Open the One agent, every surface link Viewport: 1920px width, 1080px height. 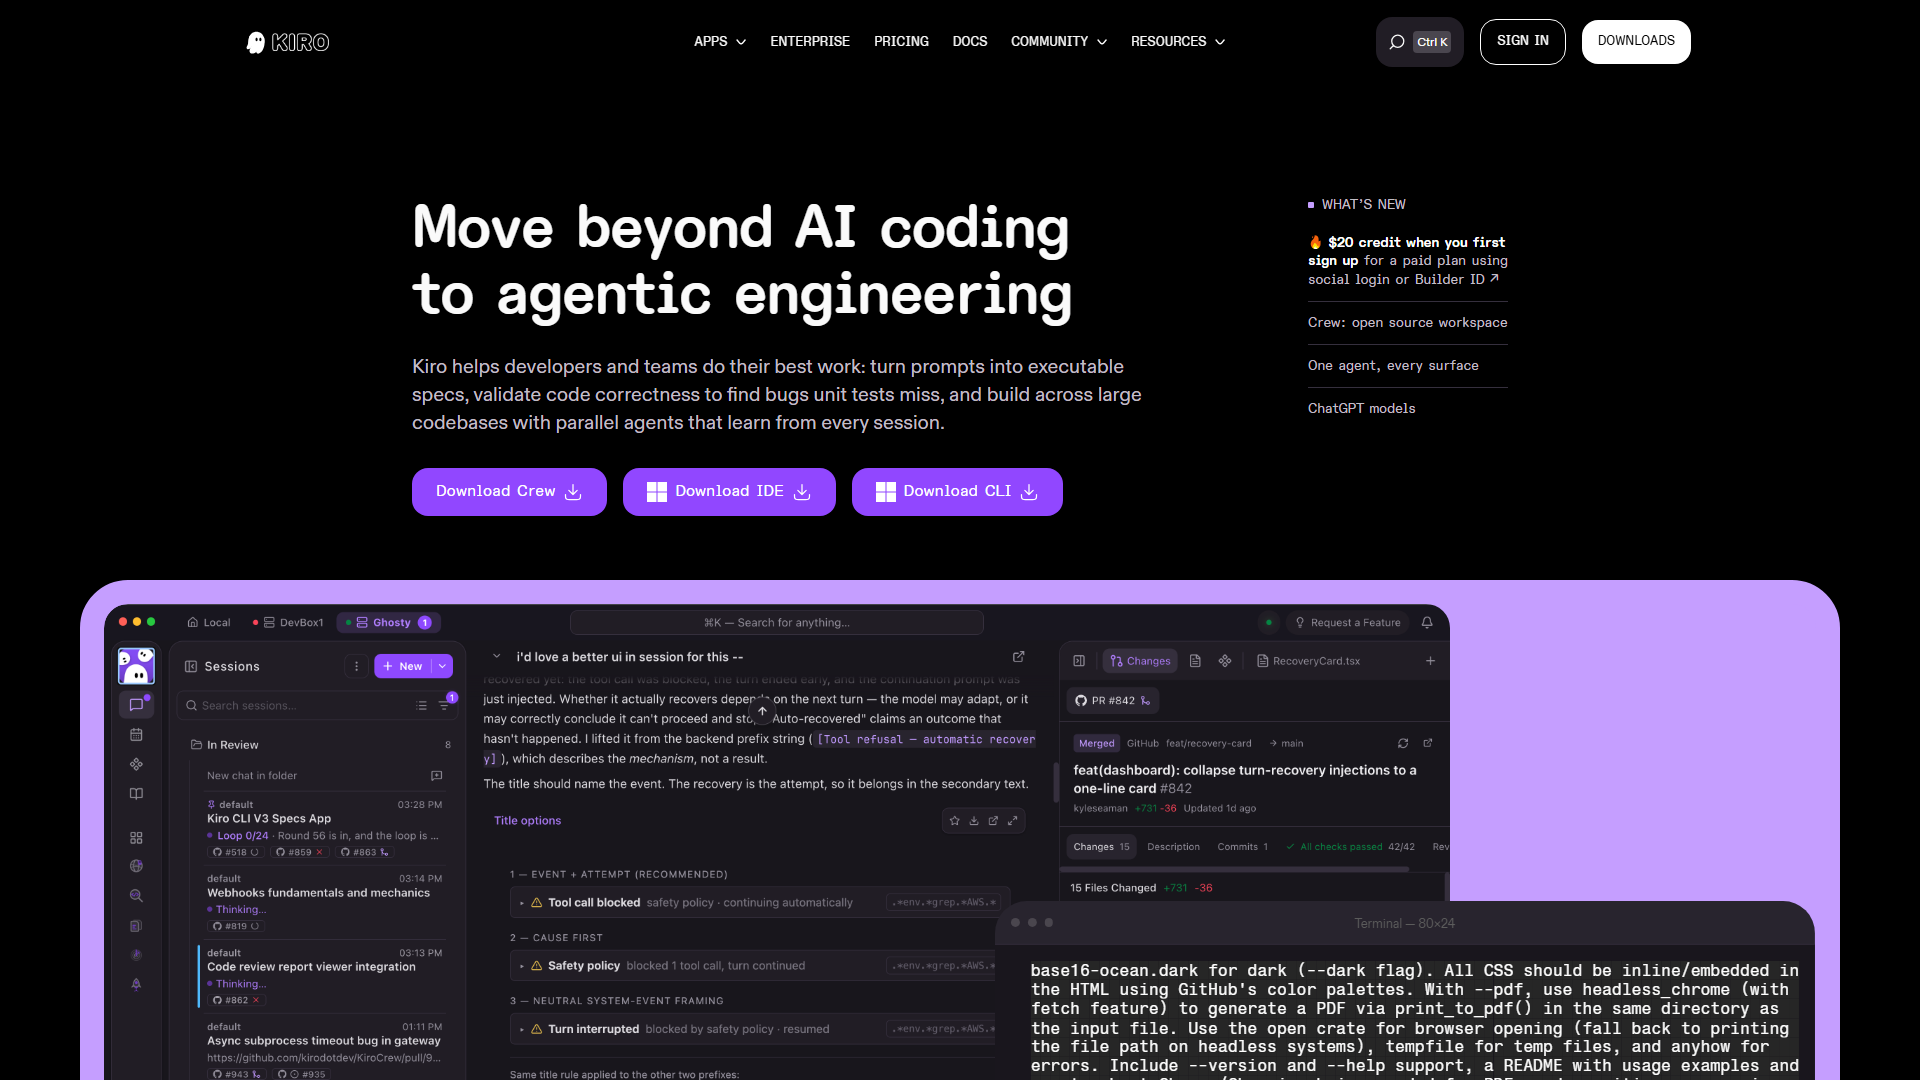click(x=1393, y=366)
